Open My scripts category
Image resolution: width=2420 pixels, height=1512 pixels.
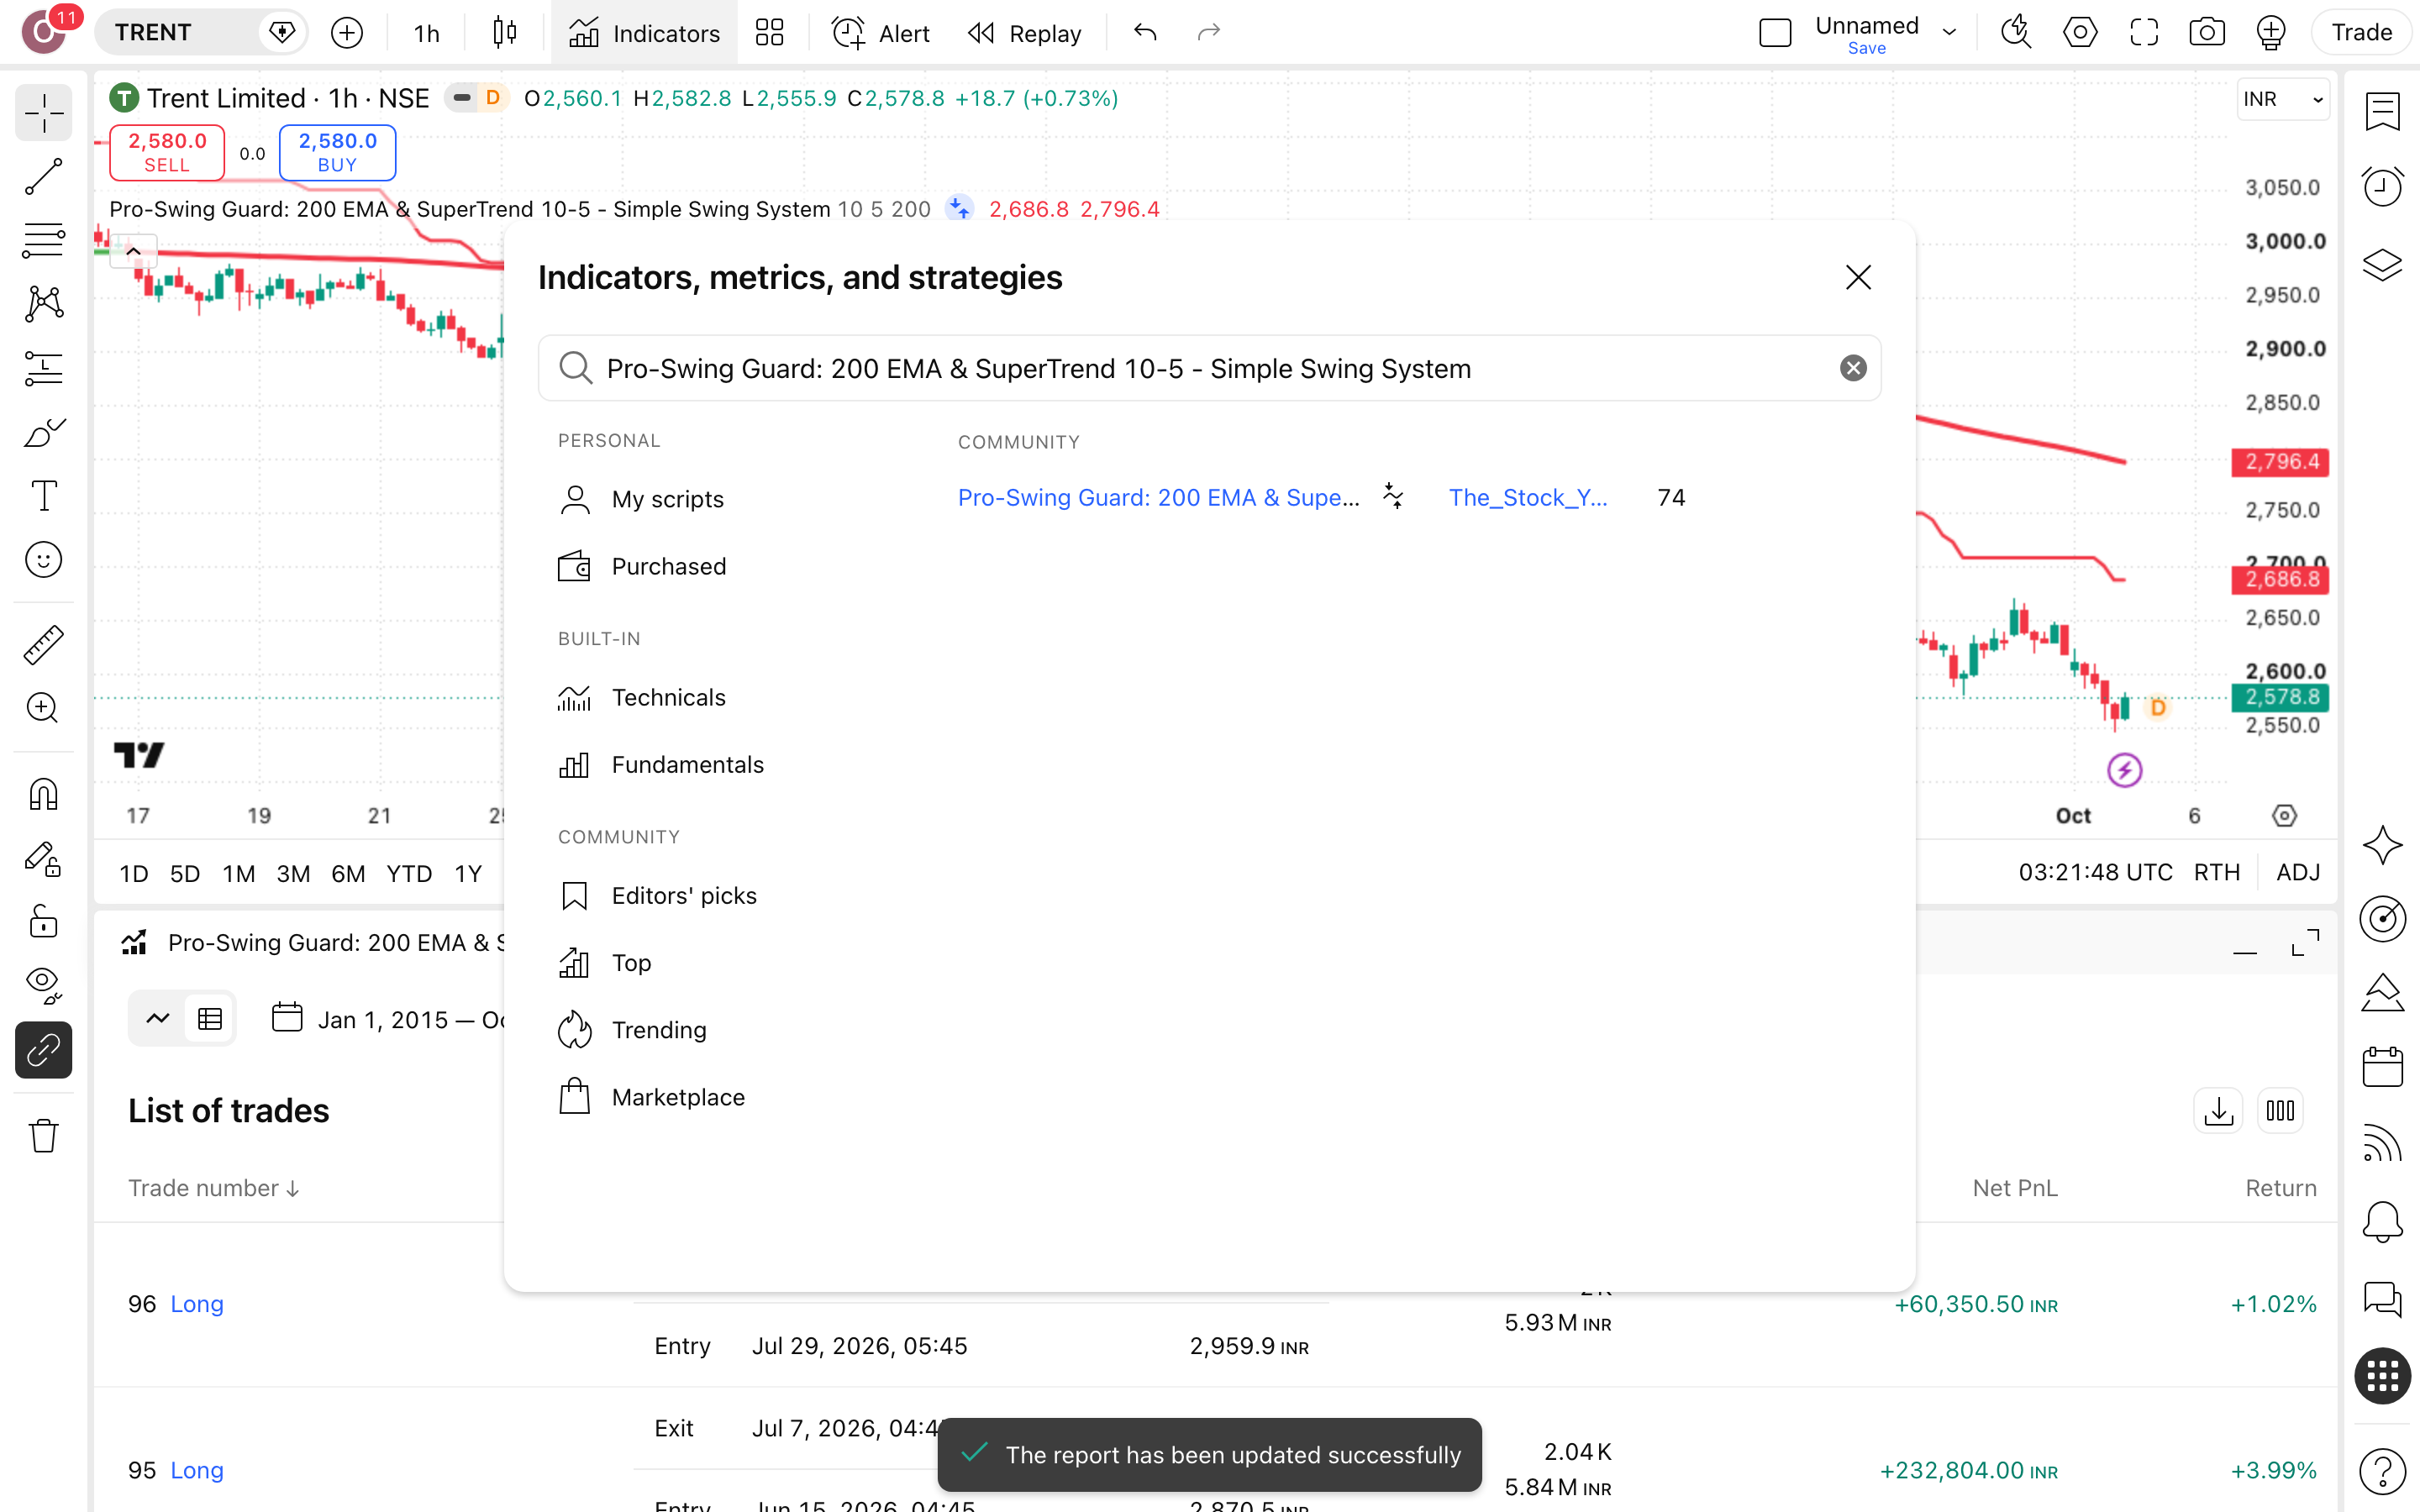(x=641, y=499)
